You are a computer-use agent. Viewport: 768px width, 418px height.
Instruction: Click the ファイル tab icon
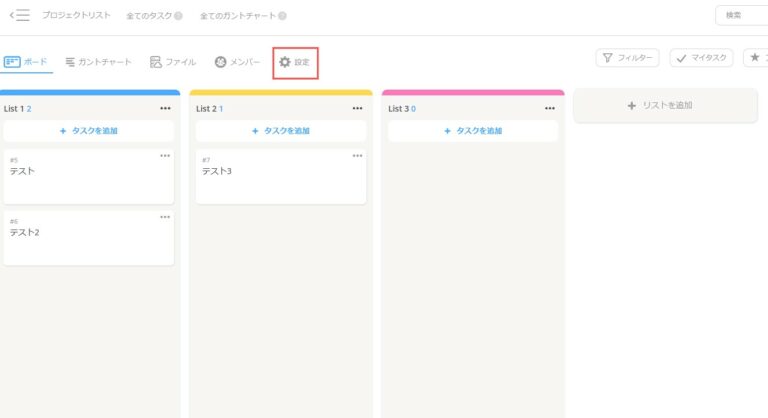tap(156, 62)
